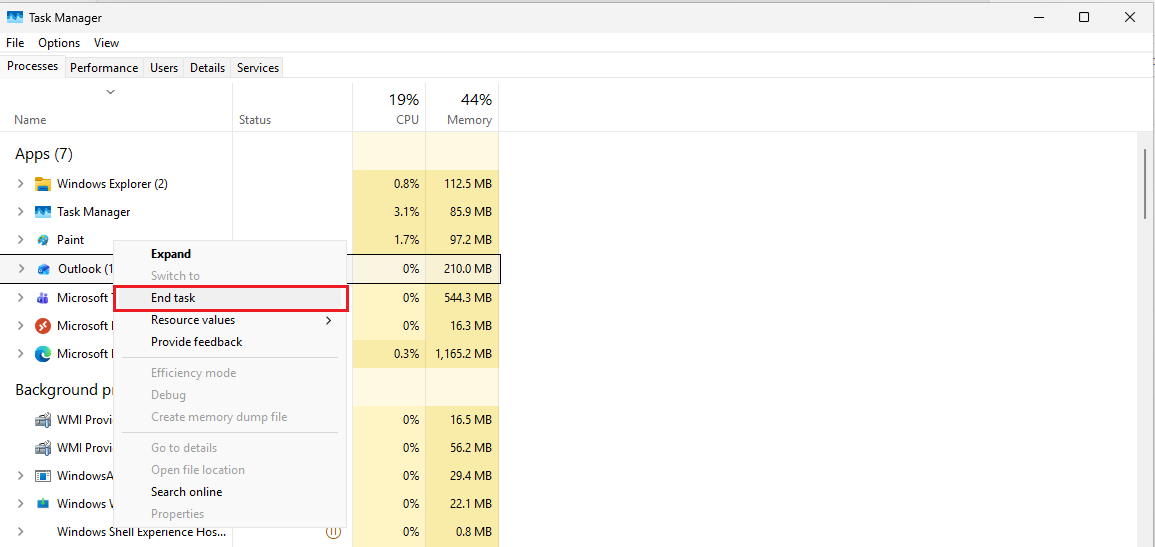Expand the Task Manager process row
The image size is (1155, 547).
pos(21,212)
